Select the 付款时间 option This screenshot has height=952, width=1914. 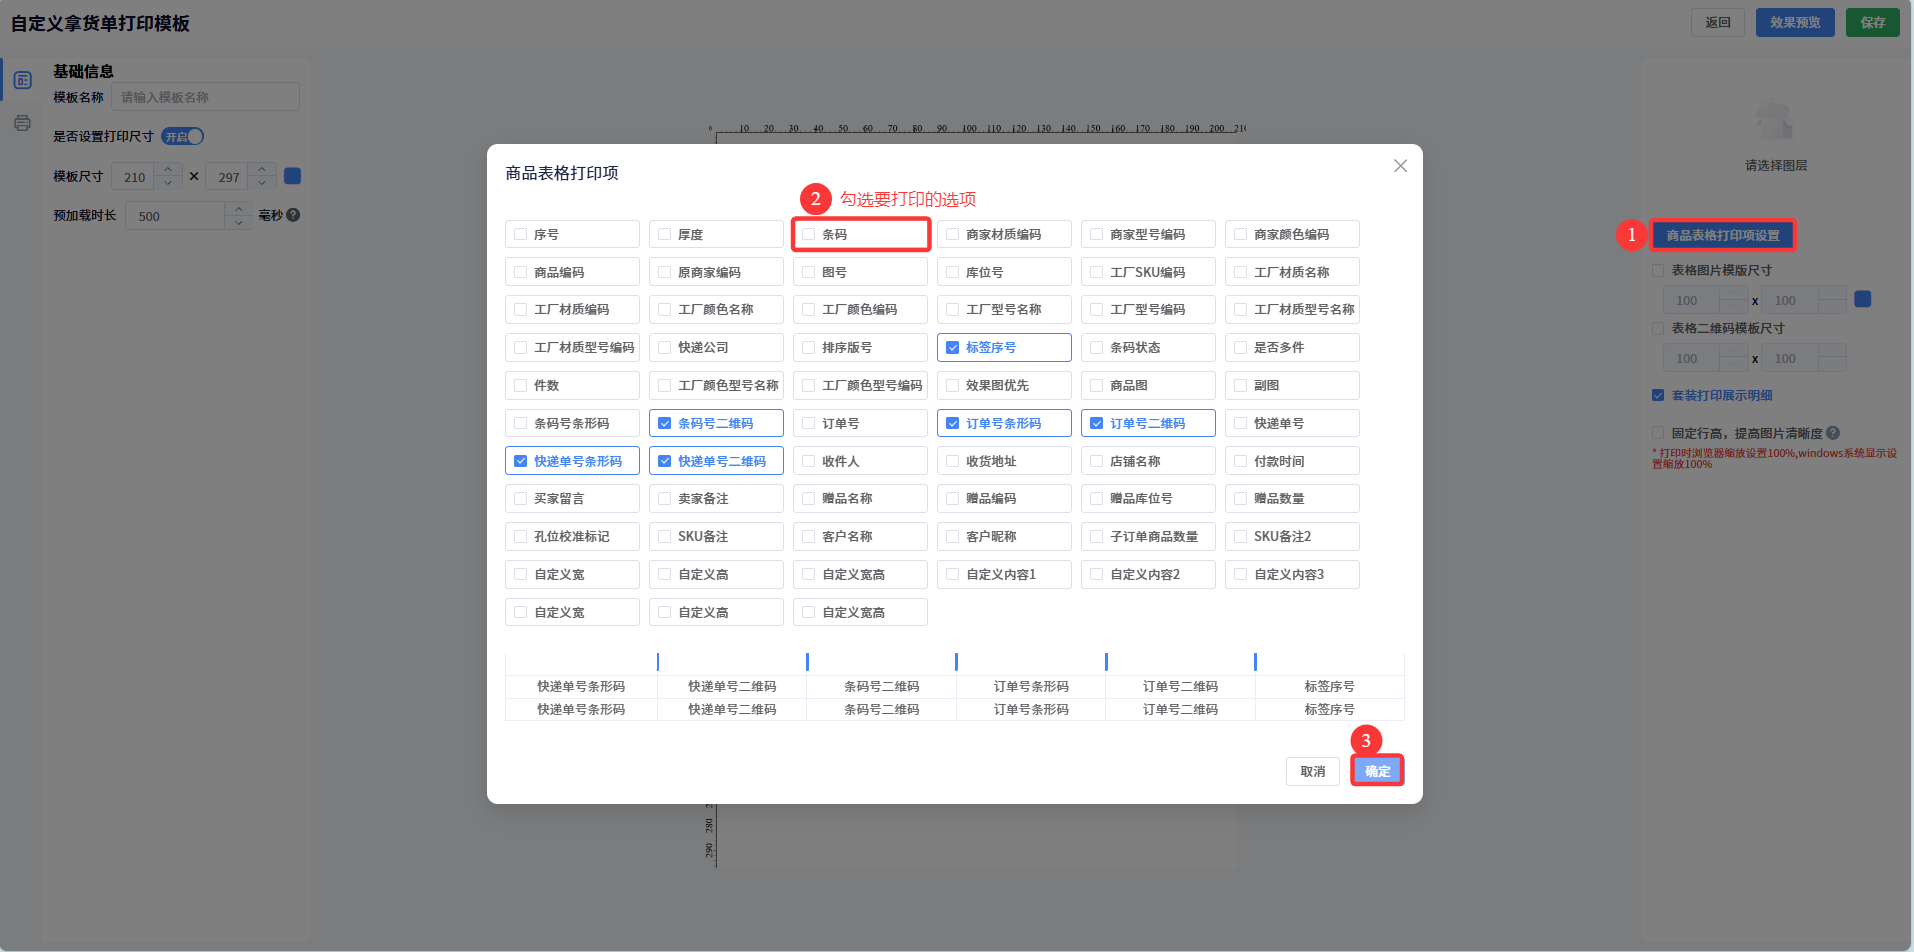click(1240, 461)
